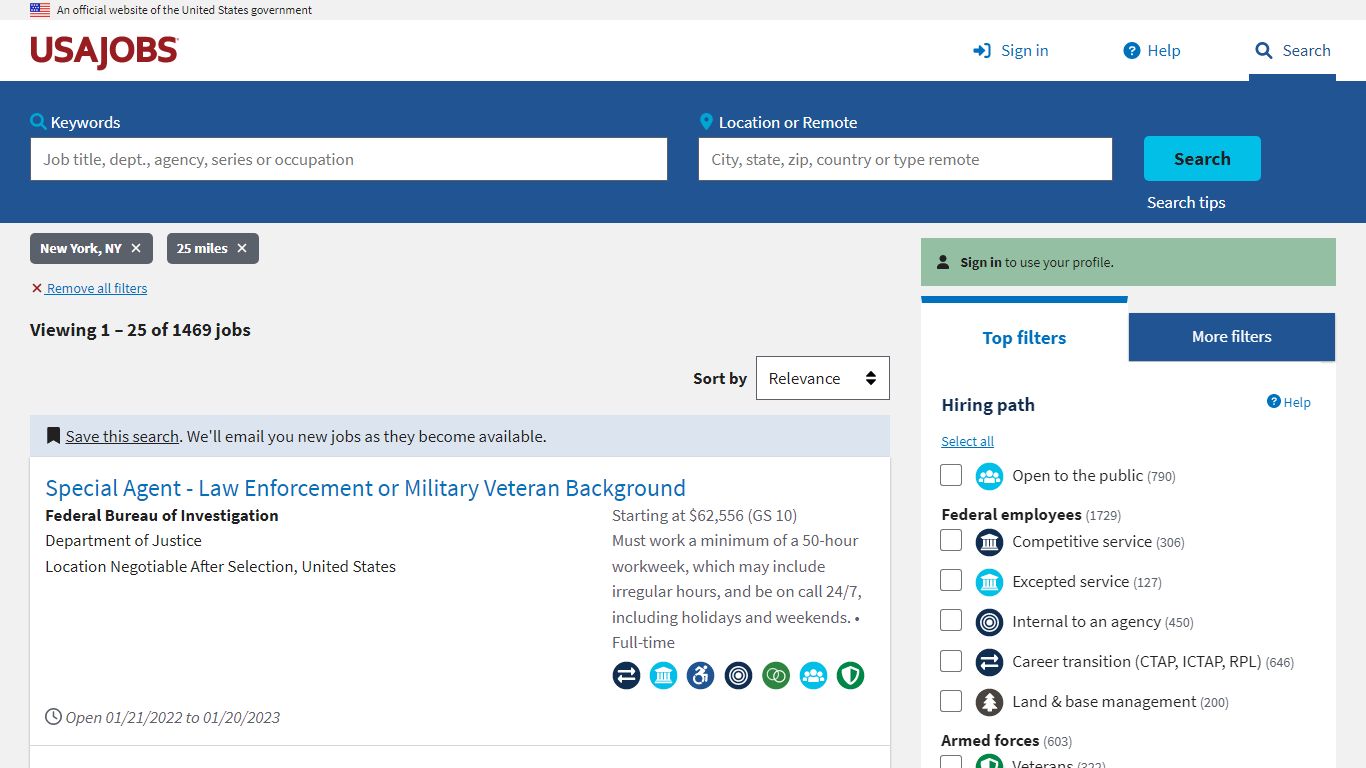Click the US flag icon
The height and width of the screenshot is (768, 1366).
pyautogui.click(x=40, y=10)
